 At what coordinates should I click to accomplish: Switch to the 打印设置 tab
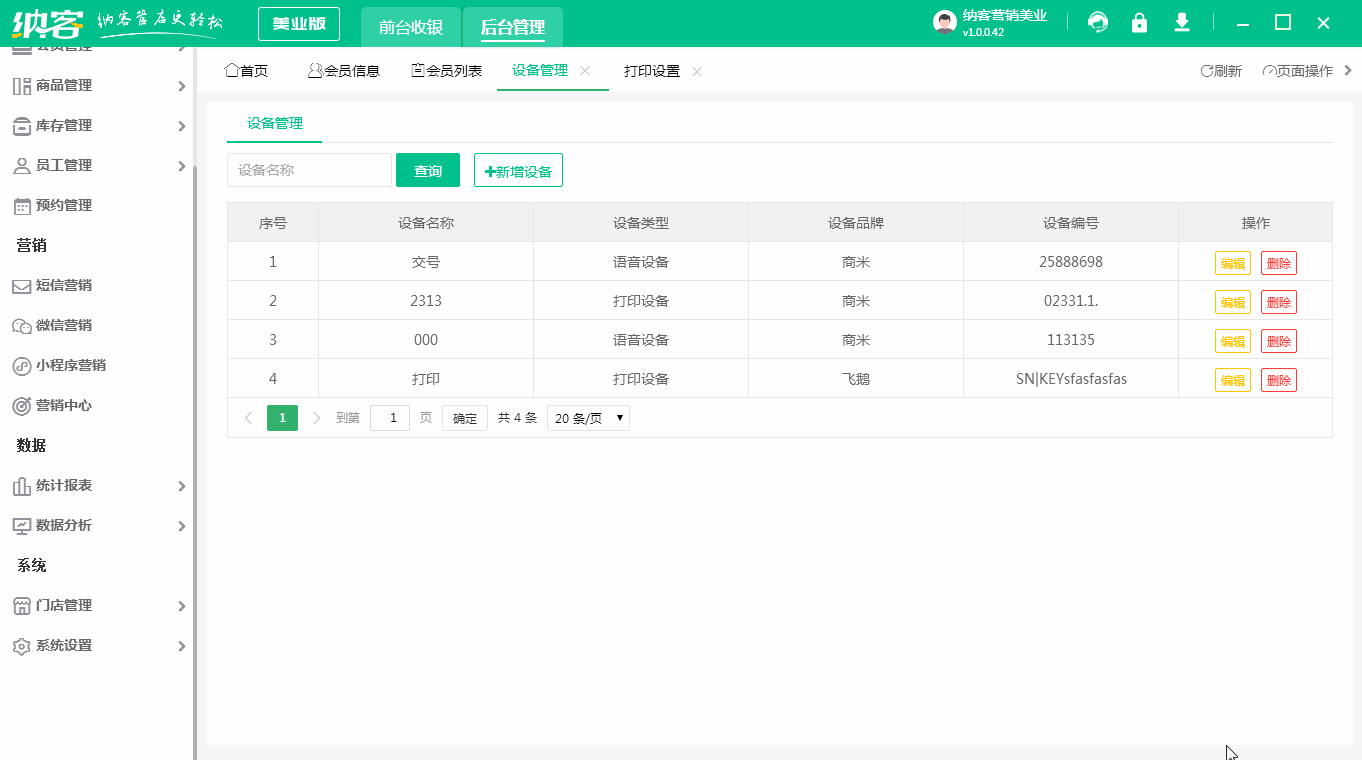(651, 71)
